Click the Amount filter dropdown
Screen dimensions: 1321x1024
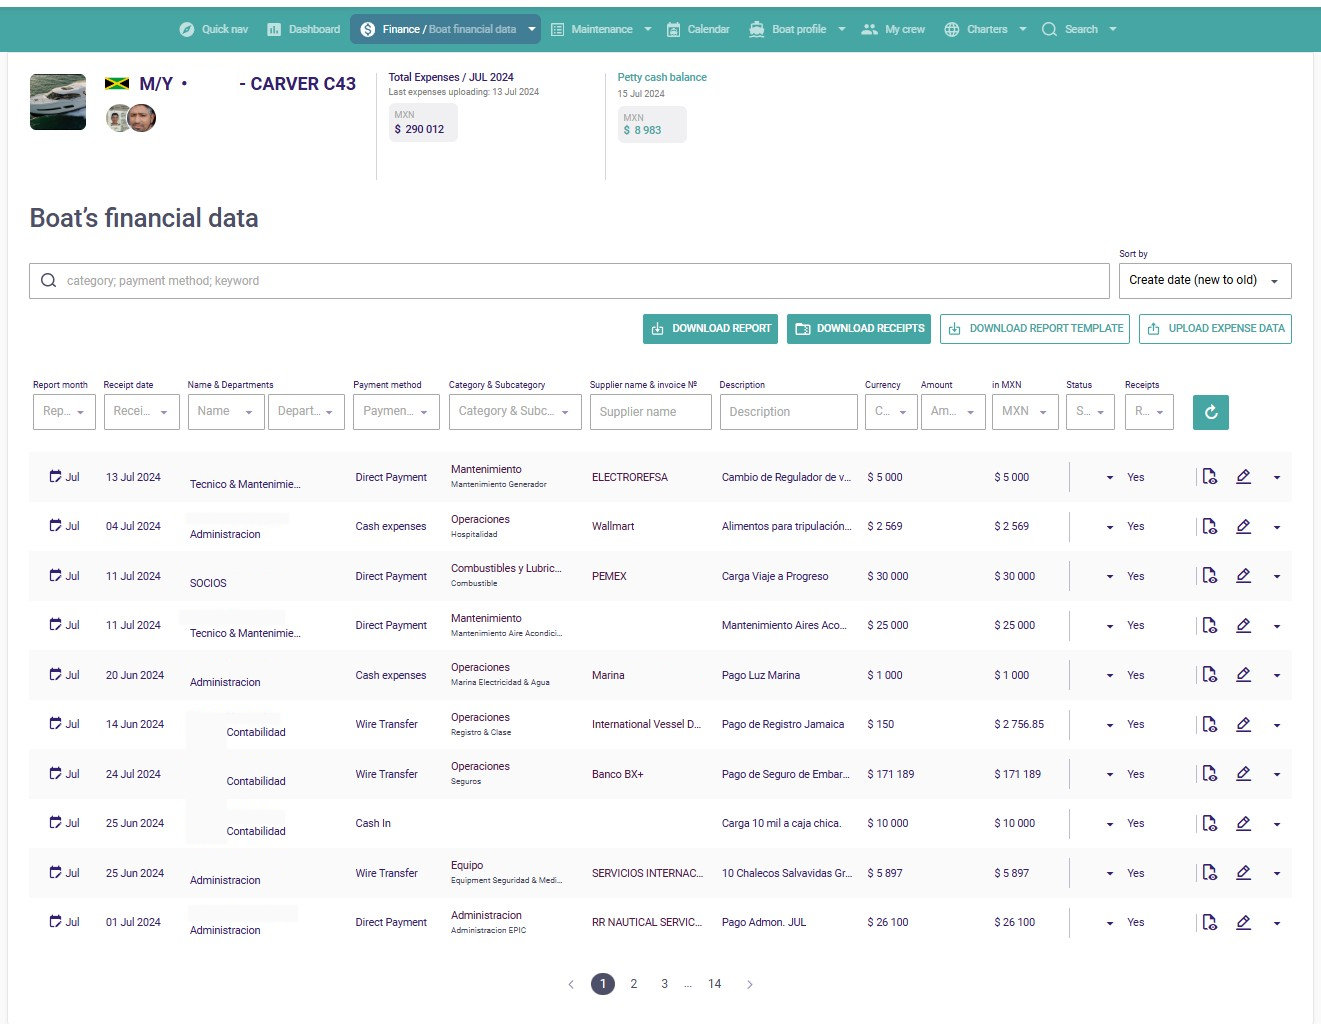[x=953, y=412]
